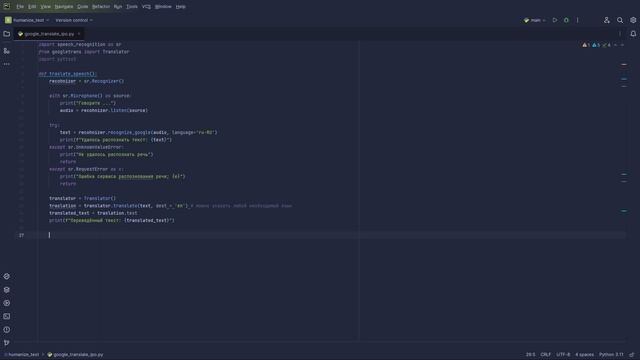Open line and column position indicator
Screen dimensions: 640x360
pos(531,355)
